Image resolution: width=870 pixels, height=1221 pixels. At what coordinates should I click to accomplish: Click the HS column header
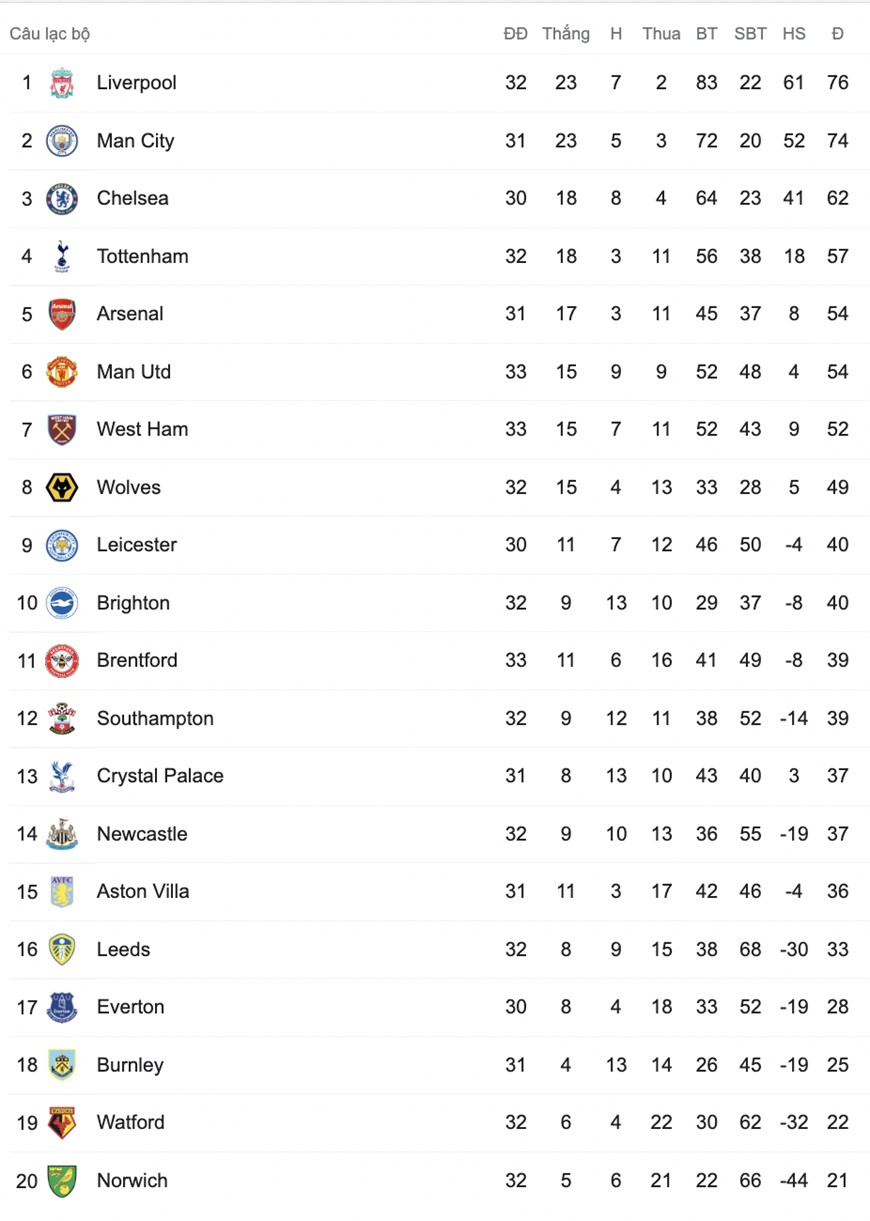tap(794, 34)
